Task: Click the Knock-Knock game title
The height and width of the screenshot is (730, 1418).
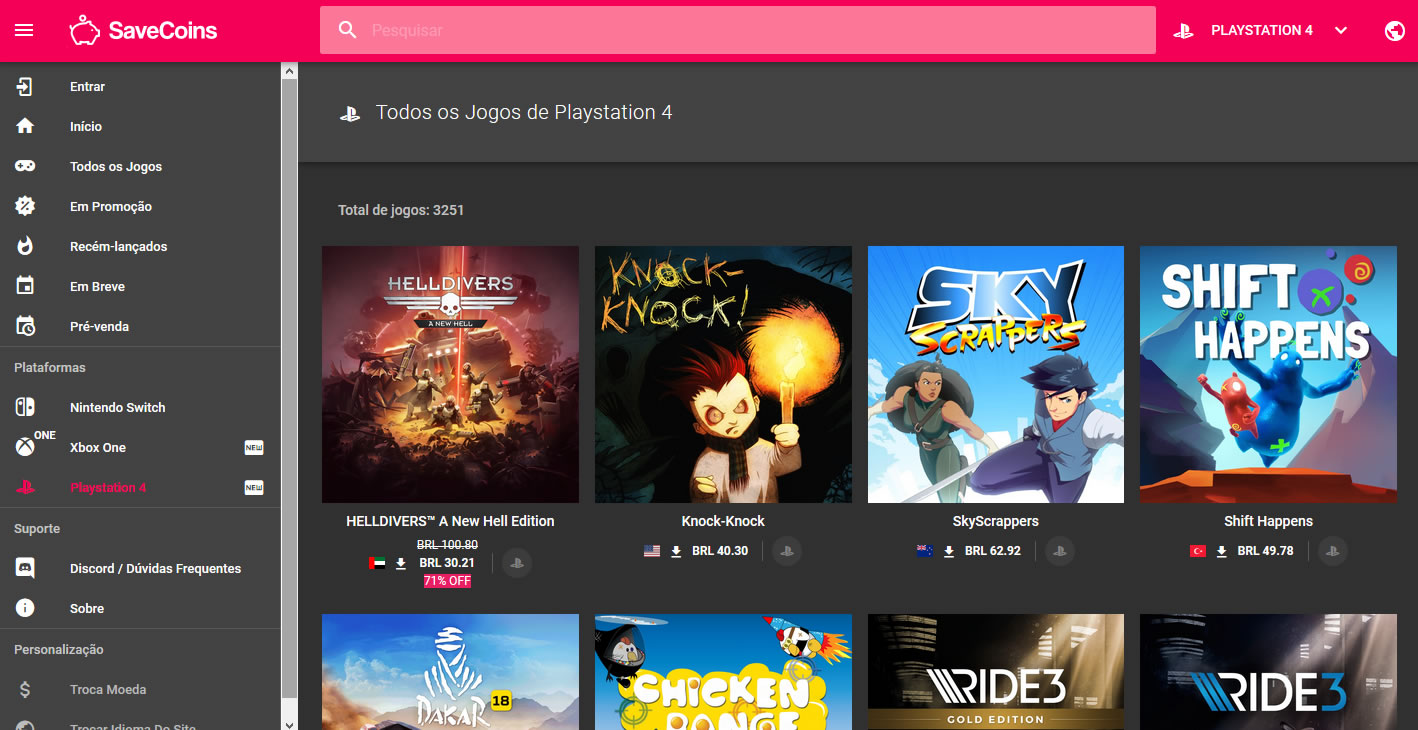Action: click(723, 521)
